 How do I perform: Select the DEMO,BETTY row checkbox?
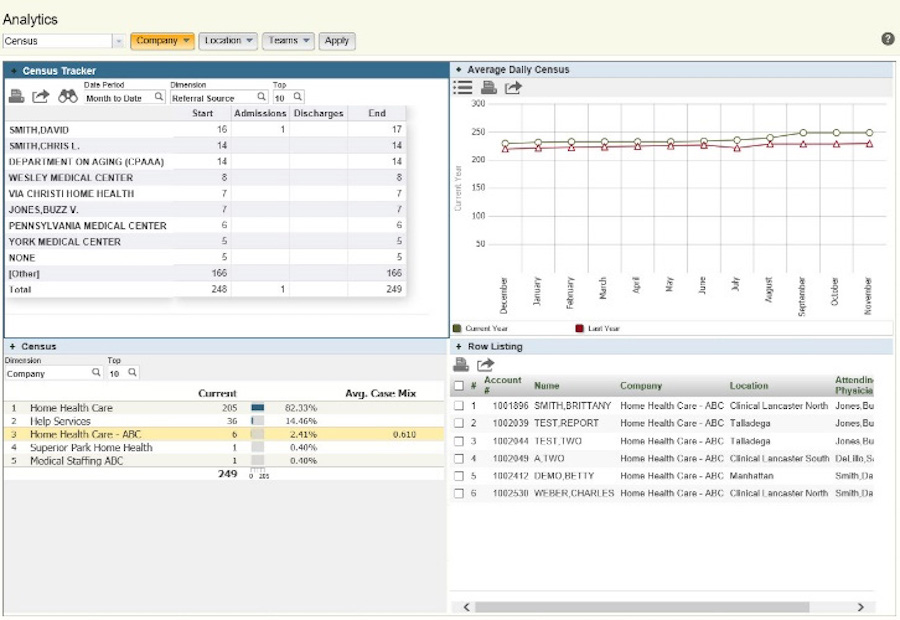[458, 476]
